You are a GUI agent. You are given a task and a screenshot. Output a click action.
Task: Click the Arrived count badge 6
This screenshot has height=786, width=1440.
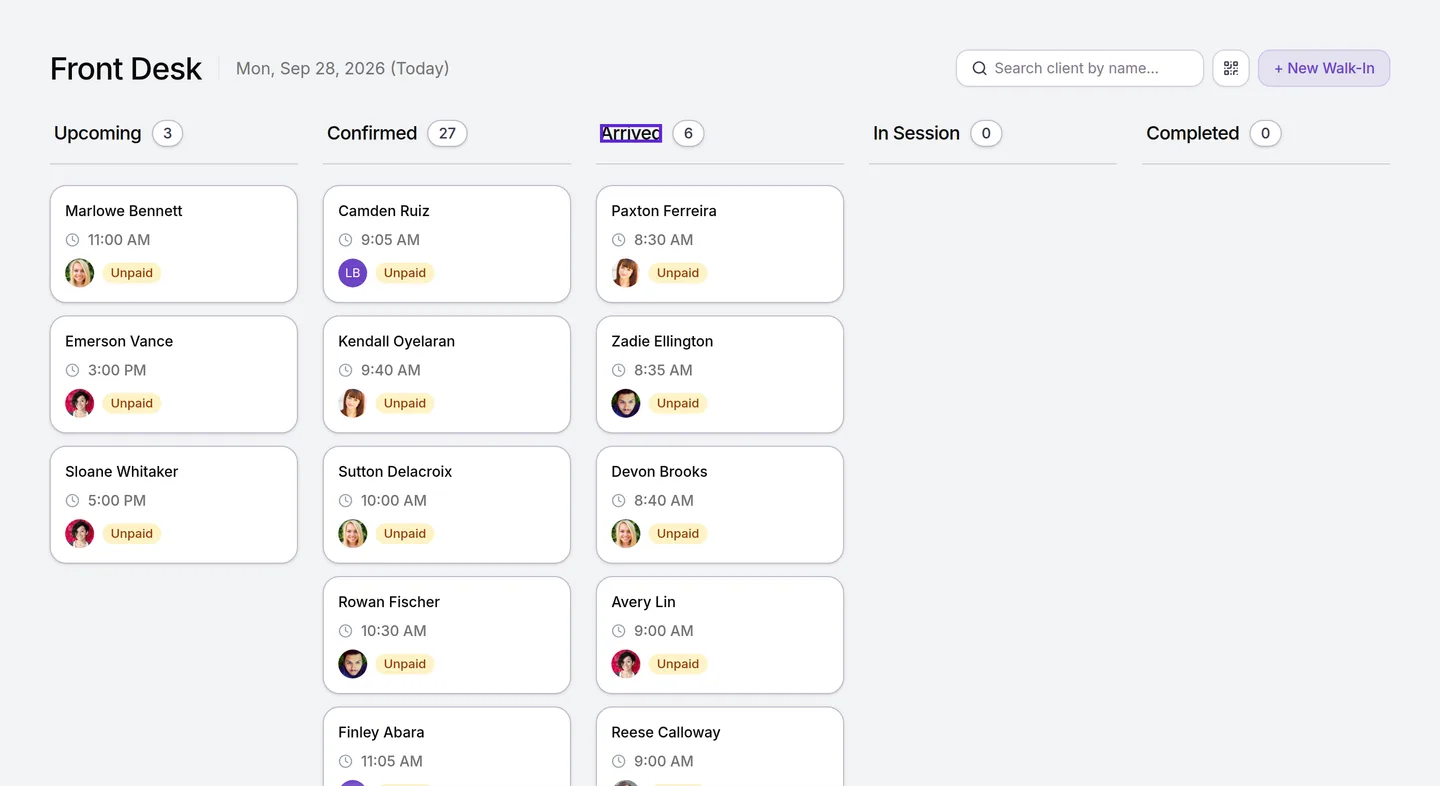[688, 133]
